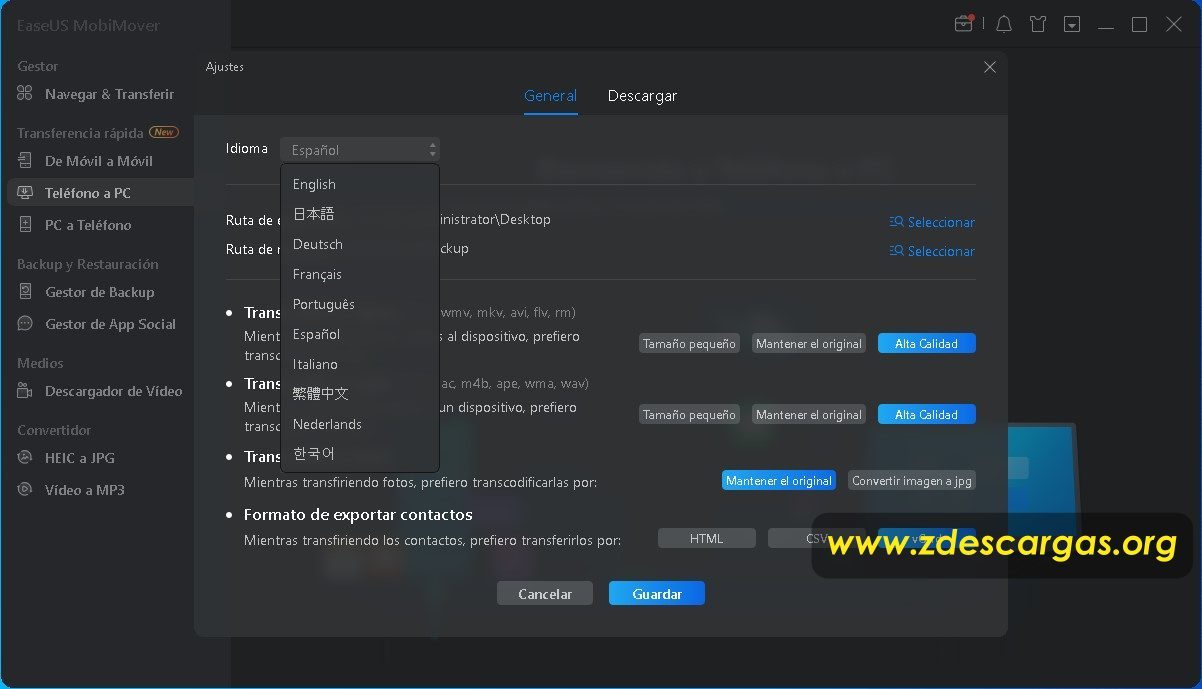Click Seleccionar for Desktop export path
Screen dimensions: 1202x689
click(x=932, y=222)
